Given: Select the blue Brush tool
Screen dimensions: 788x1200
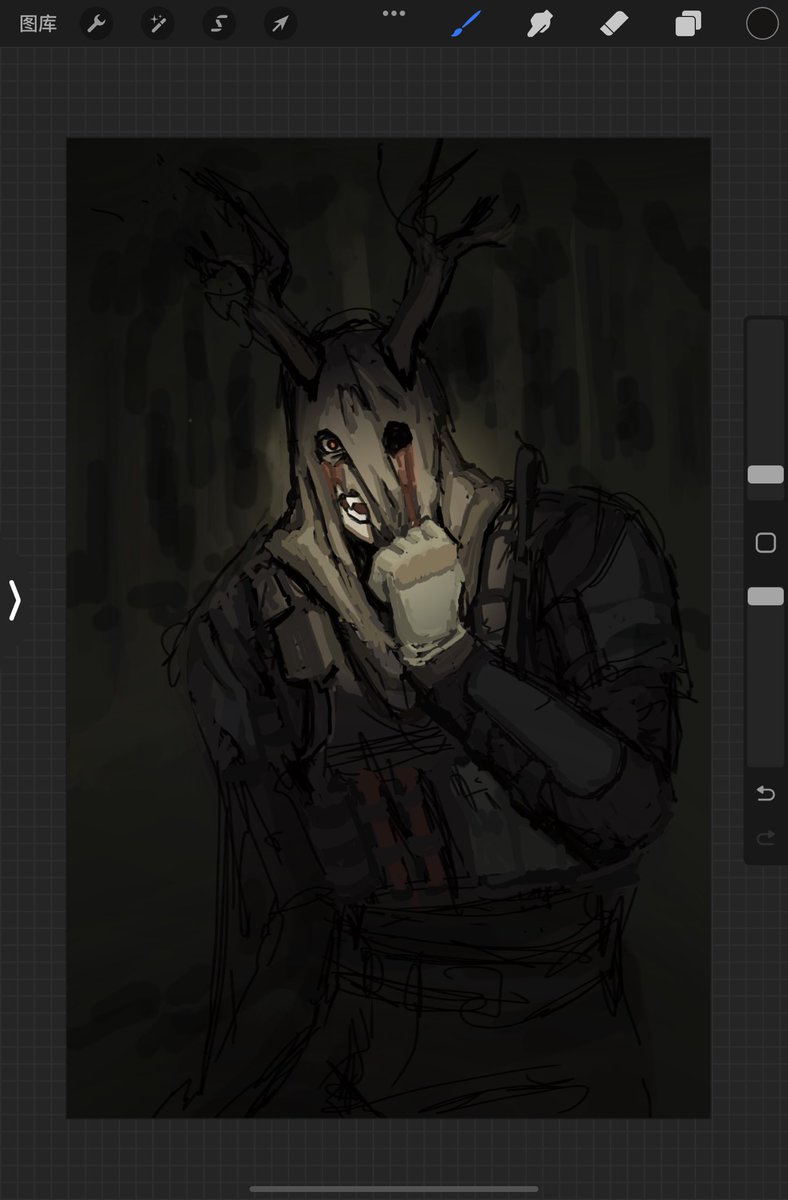Looking at the screenshot, I should (x=466, y=24).
